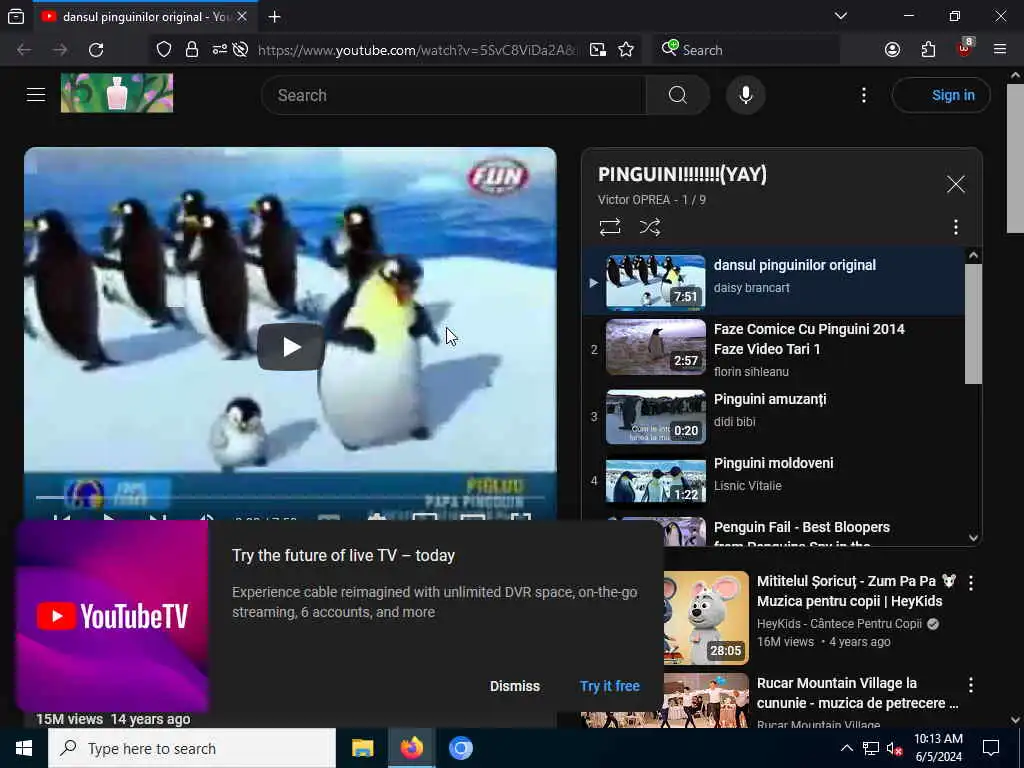Toggle shuffle playlist icon
1024x768 pixels.
click(650, 227)
